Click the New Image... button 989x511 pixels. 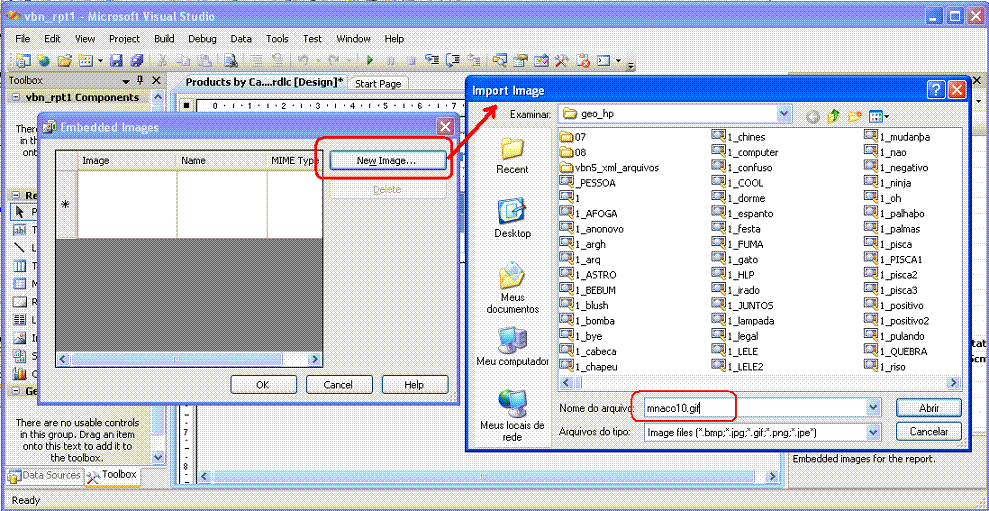pyautogui.click(x=386, y=161)
